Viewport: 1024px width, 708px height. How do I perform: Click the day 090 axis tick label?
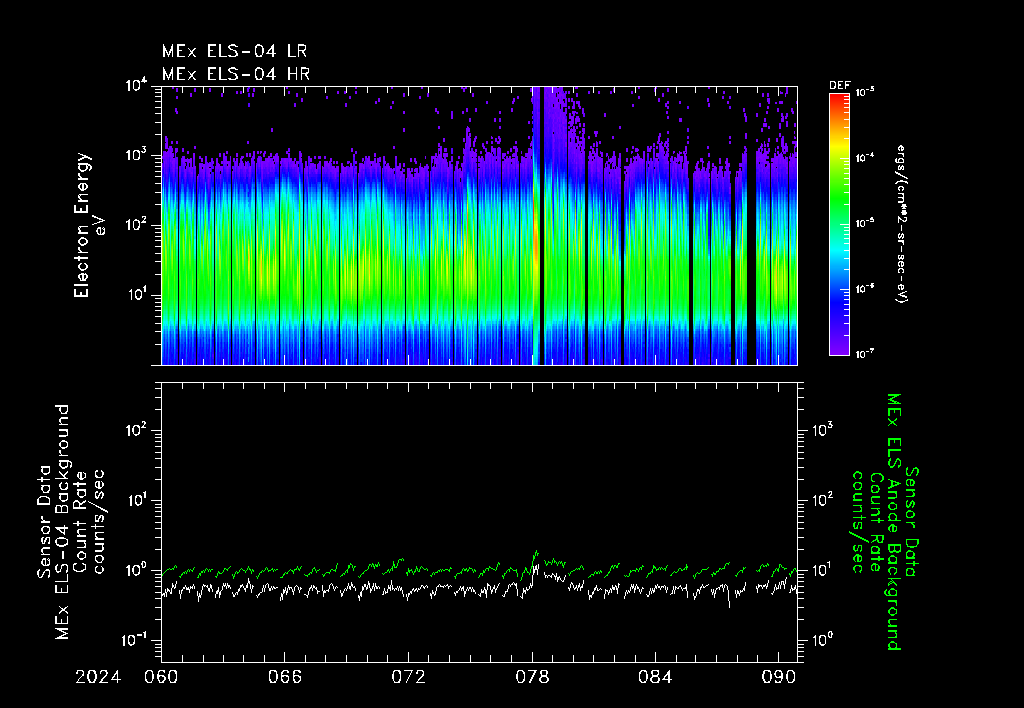778,677
